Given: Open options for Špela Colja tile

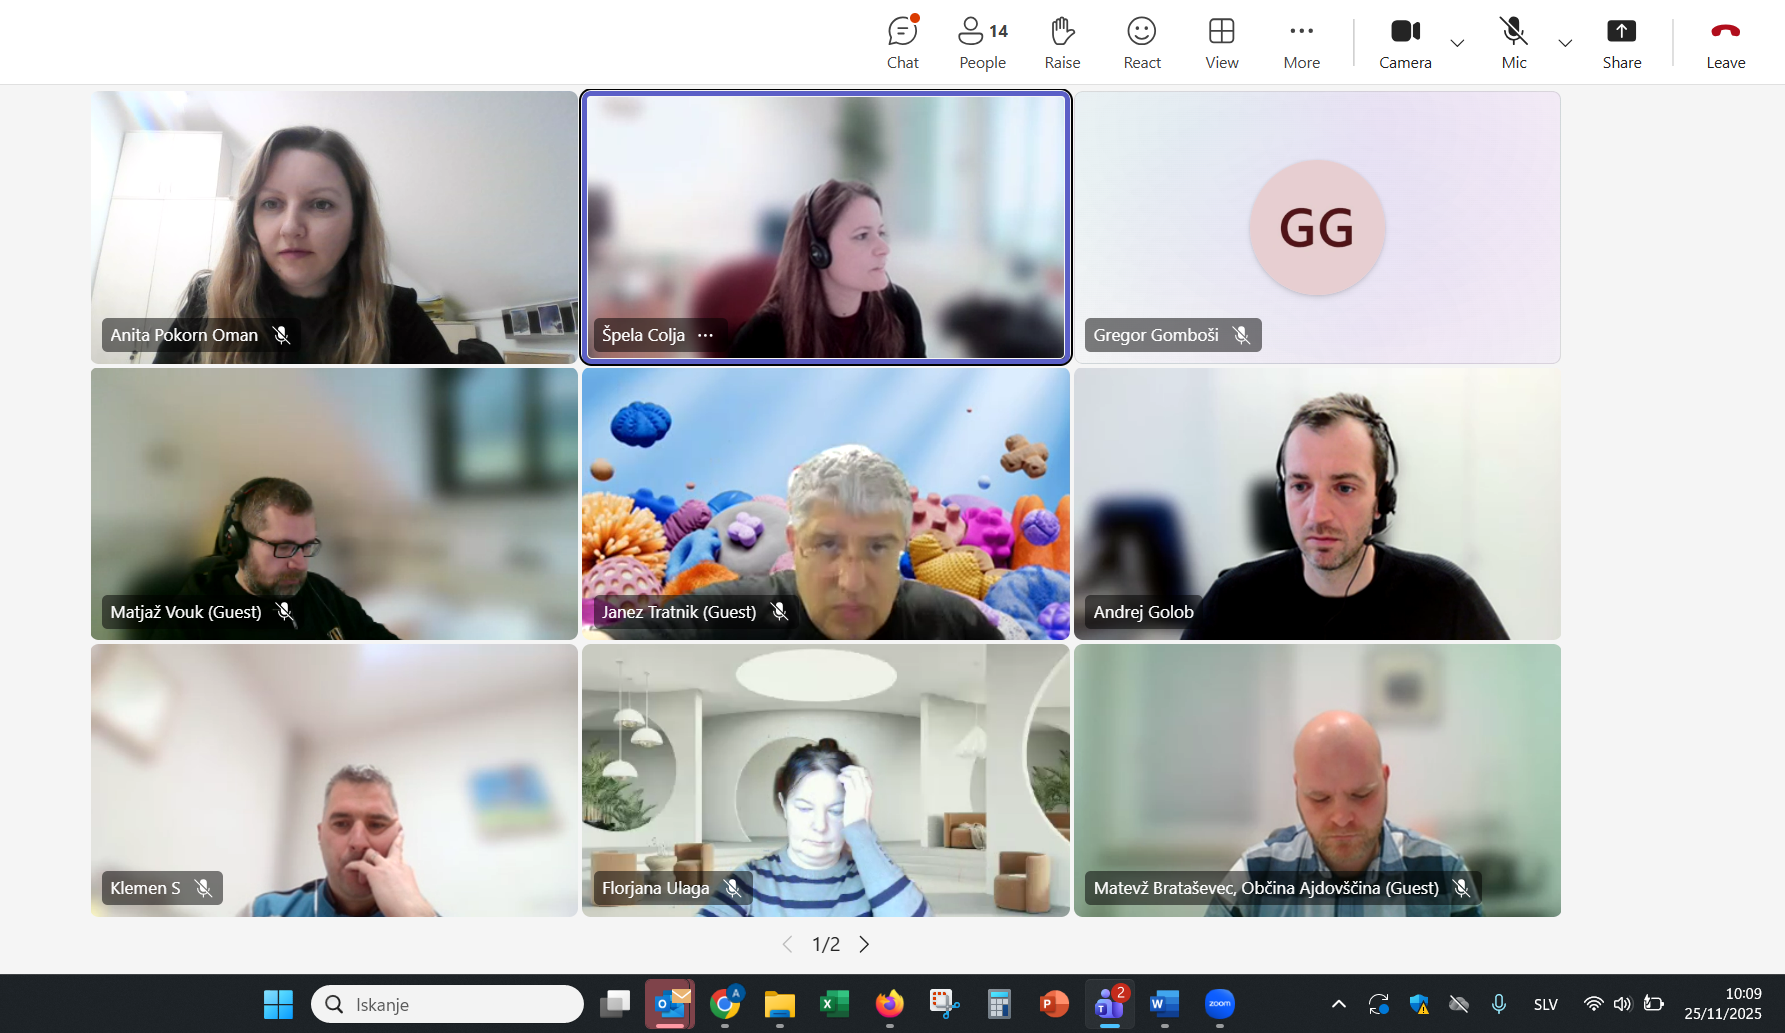Looking at the screenshot, I should [x=706, y=335].
